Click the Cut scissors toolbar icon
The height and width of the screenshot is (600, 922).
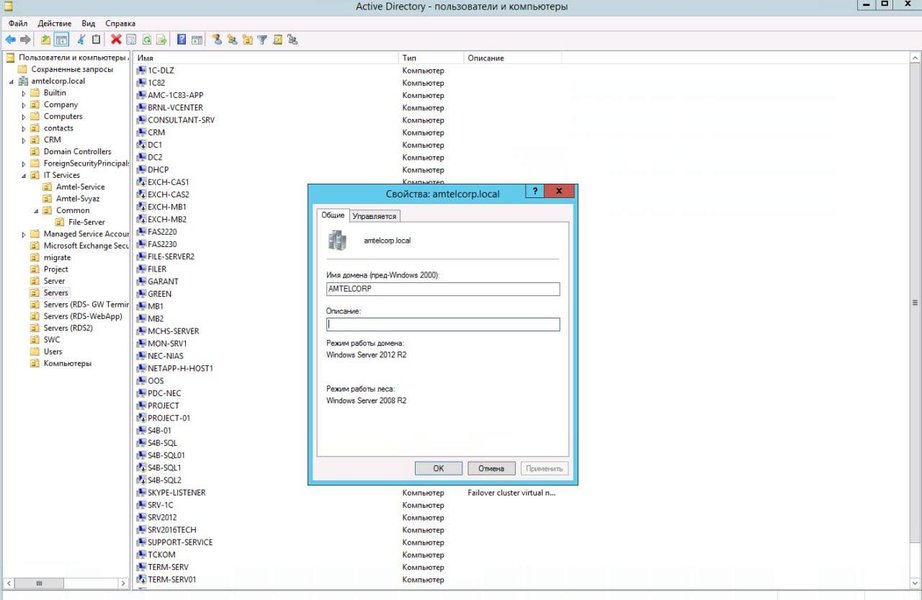(x=82, y=40)
